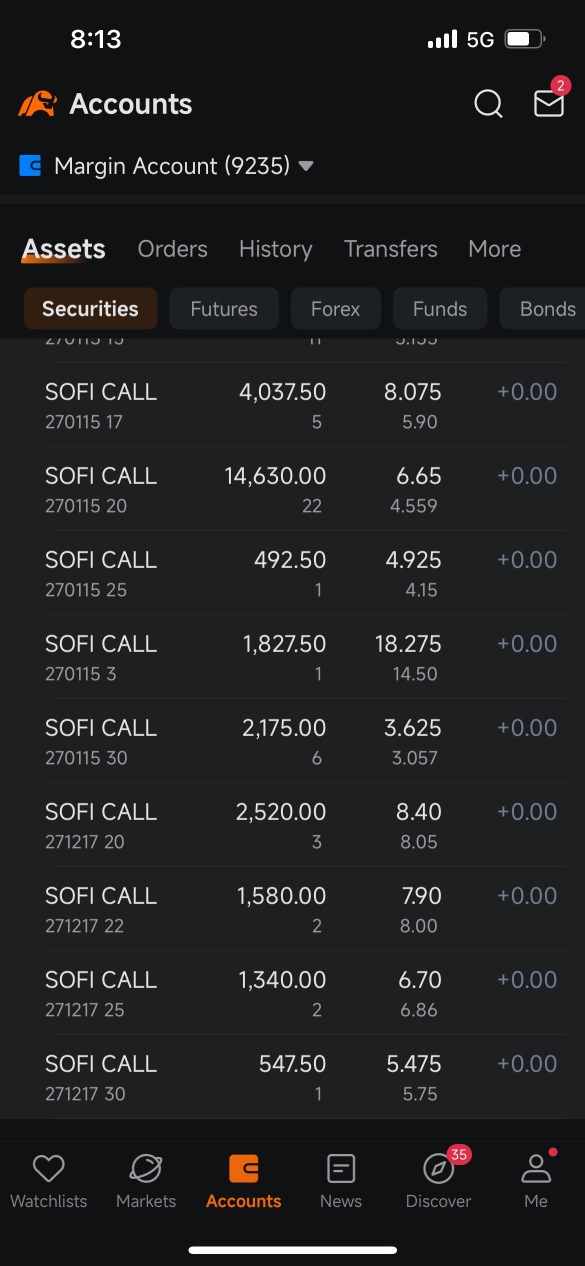
Task: Open the More tab
Action: pos(495,249)
